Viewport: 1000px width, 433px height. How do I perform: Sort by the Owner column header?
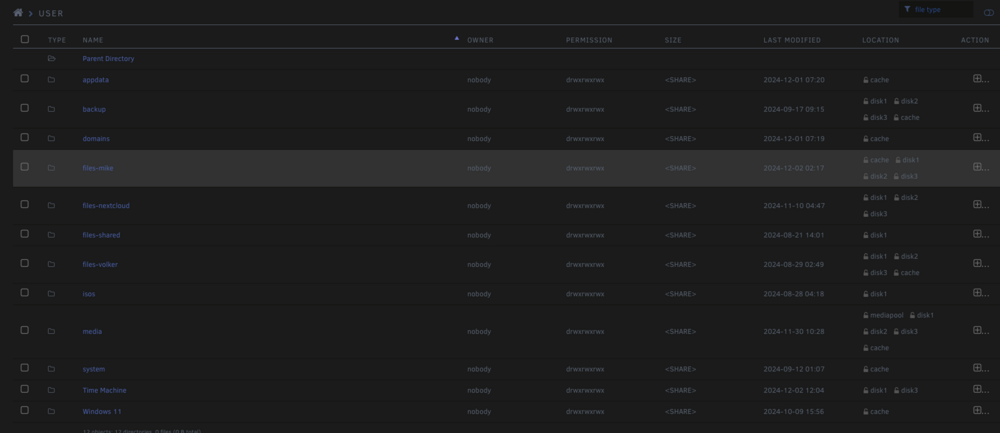[480, 40]
